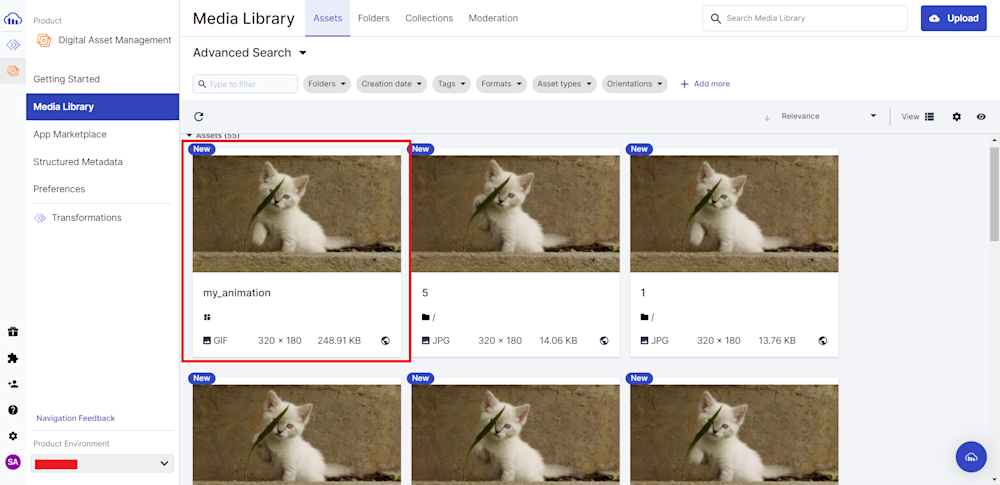Viewport: 1000px width, 485px height.
Task: Click the SA user avatar
Action: (13, 461)
